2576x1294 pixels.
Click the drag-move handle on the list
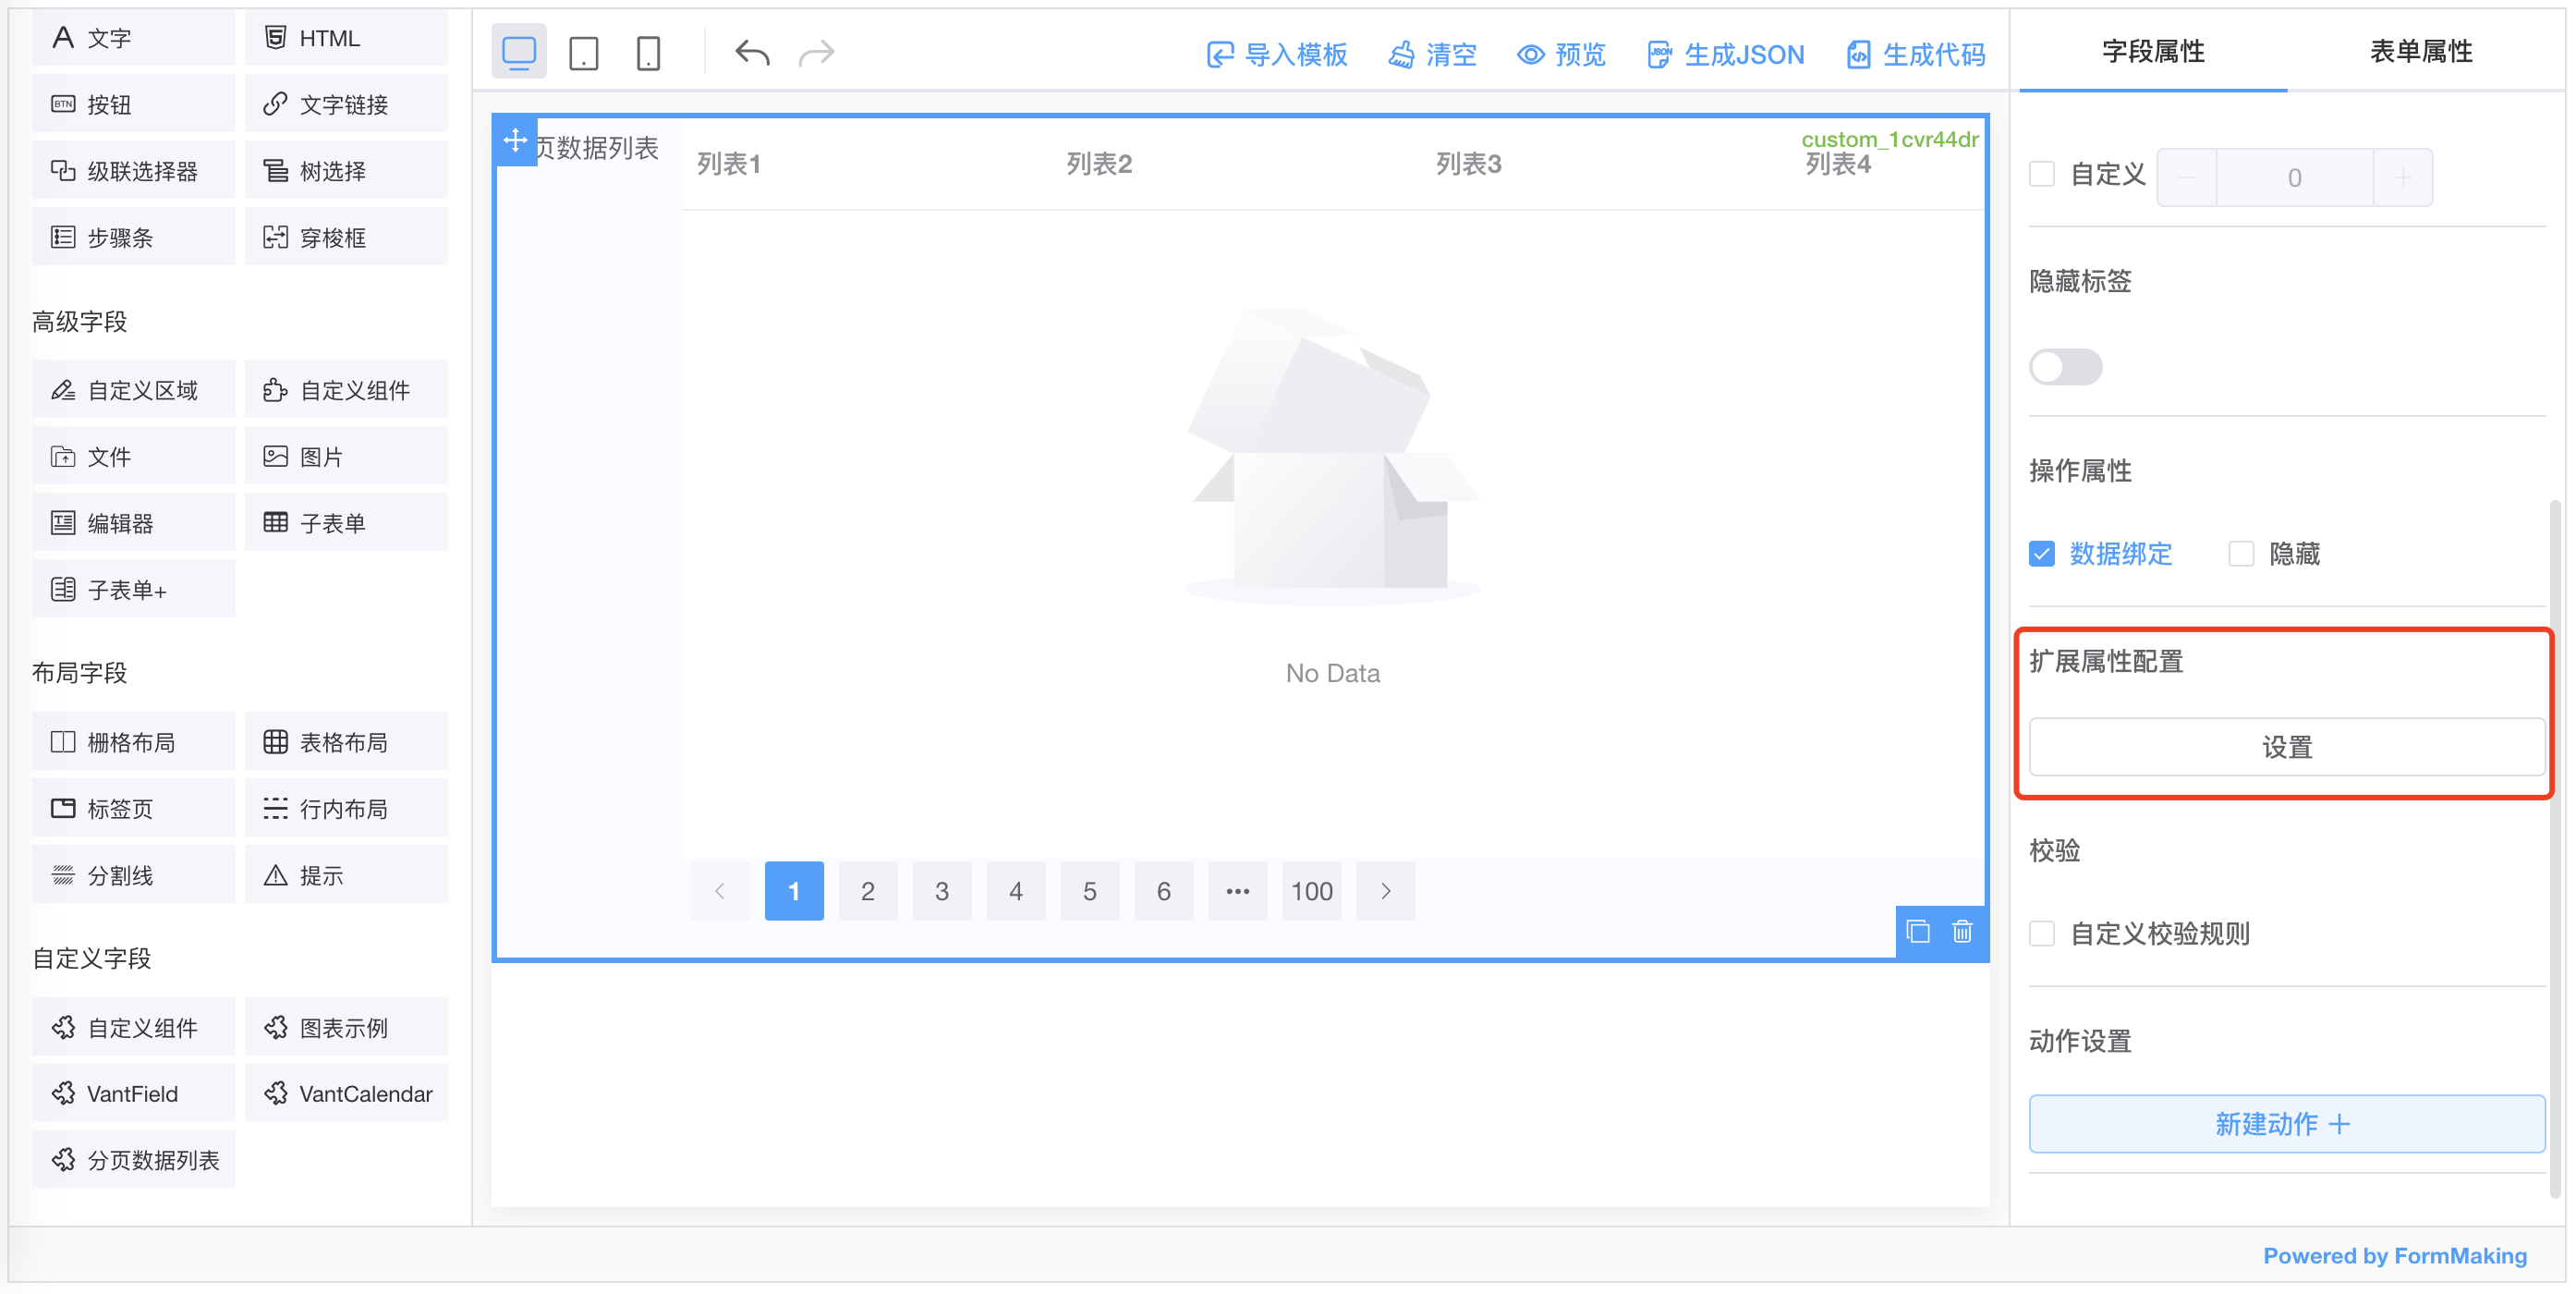pyautogui.click(x=515, y=140)
